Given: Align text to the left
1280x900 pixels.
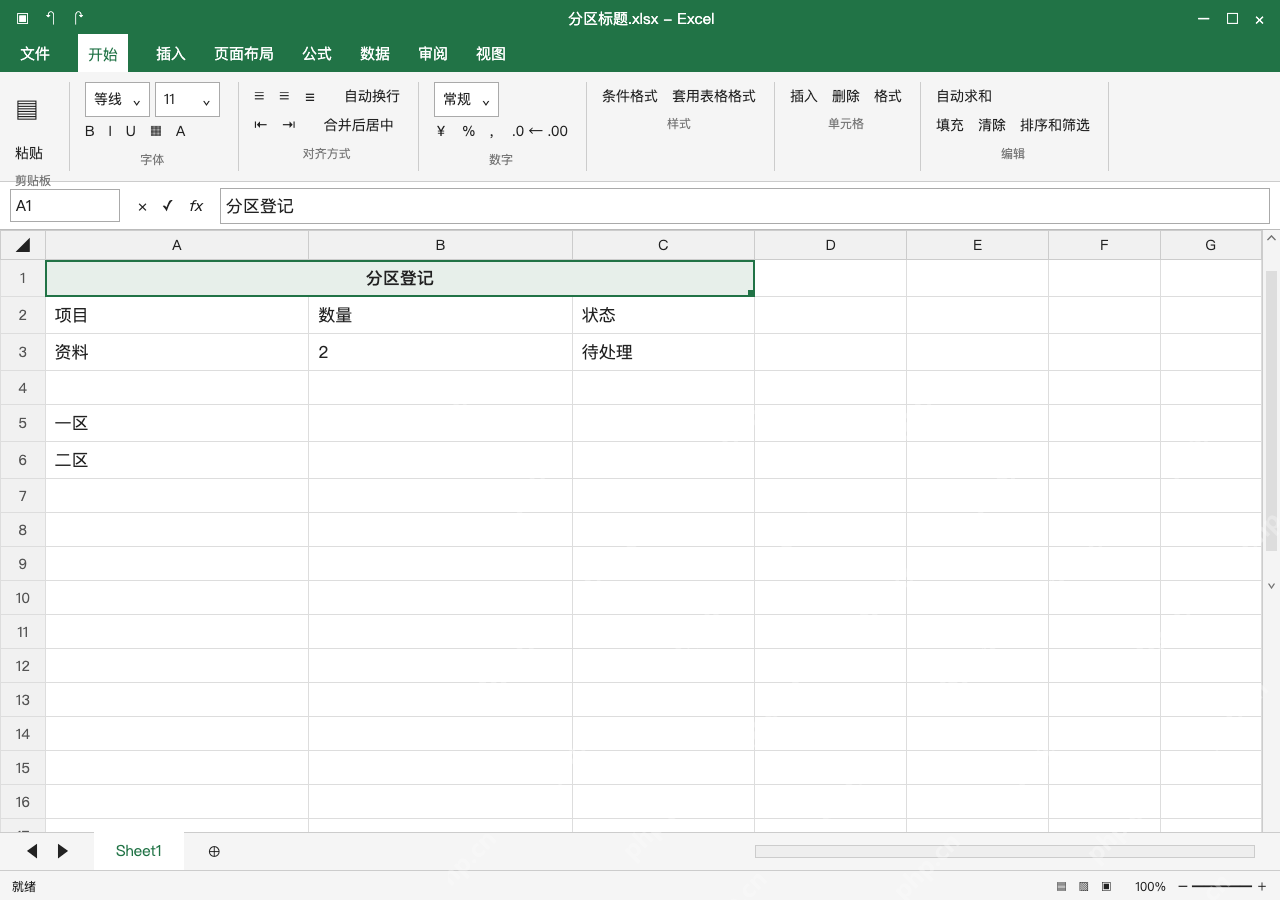Looking at the screenshot, I should pos(259,96).
